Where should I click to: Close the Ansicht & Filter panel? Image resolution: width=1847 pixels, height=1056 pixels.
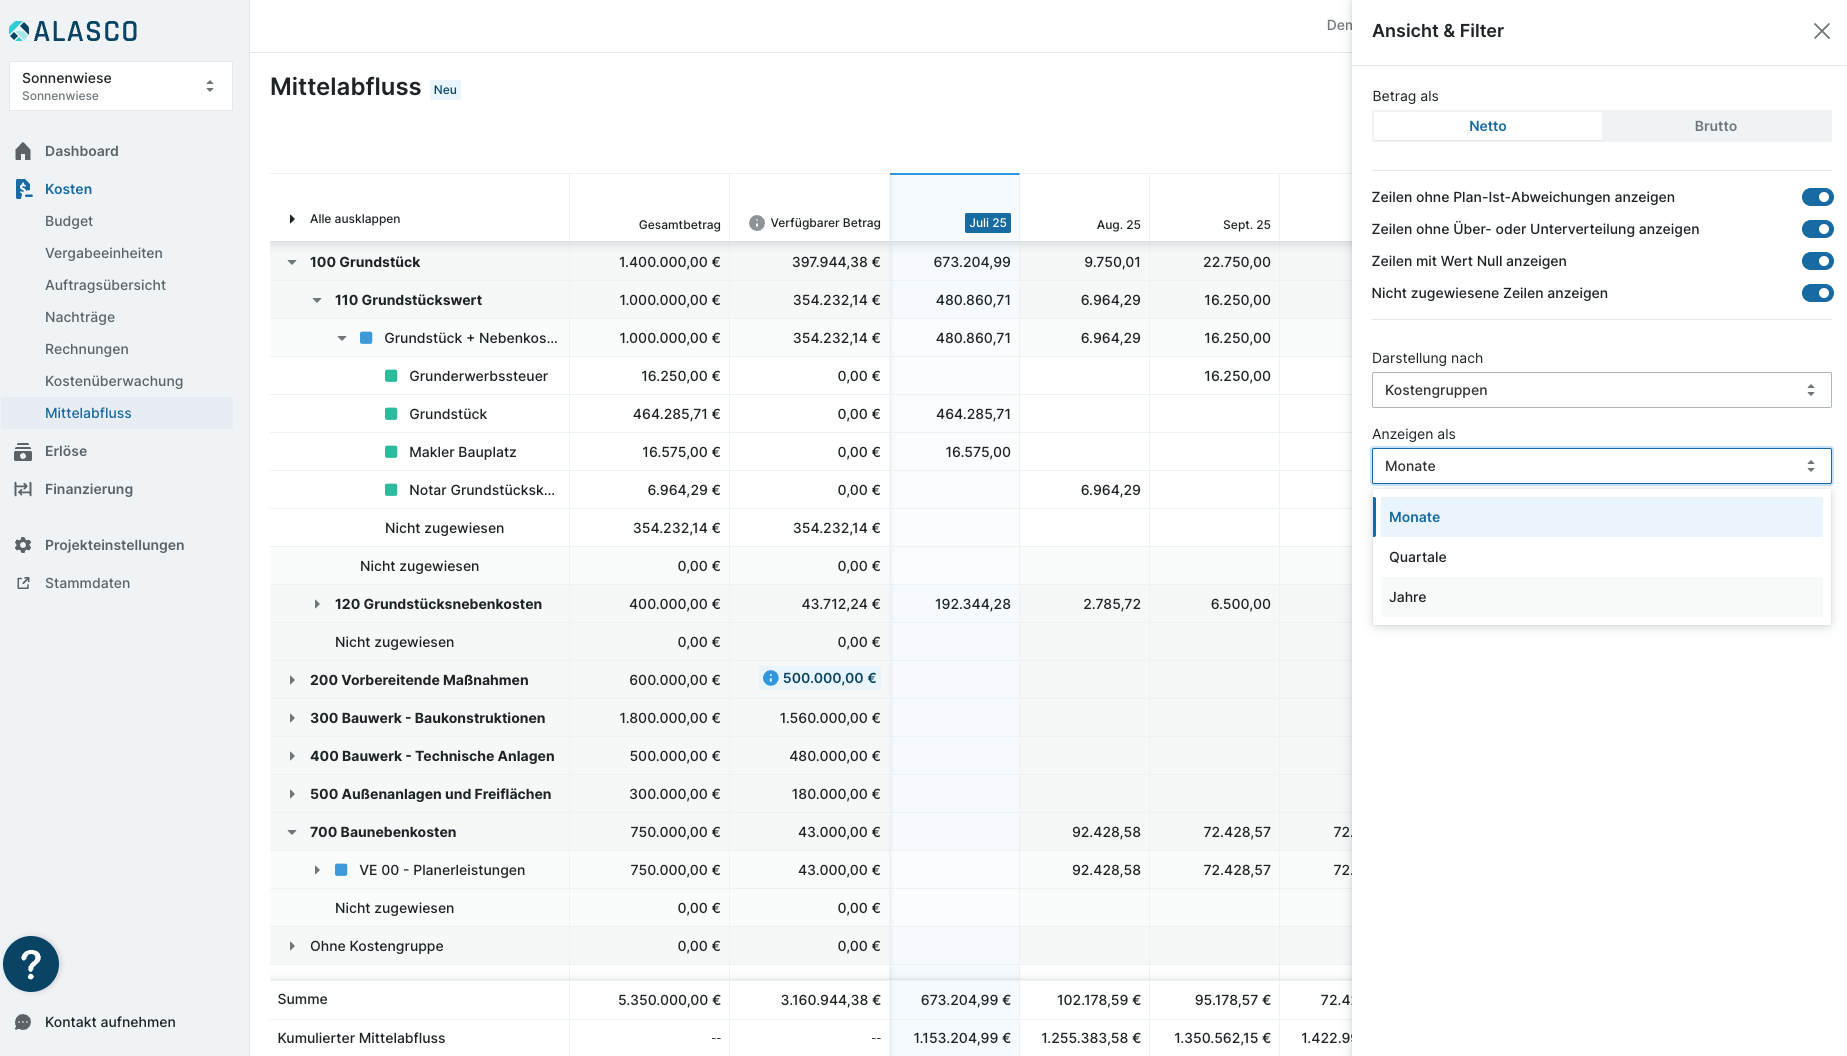(1821, 31)
